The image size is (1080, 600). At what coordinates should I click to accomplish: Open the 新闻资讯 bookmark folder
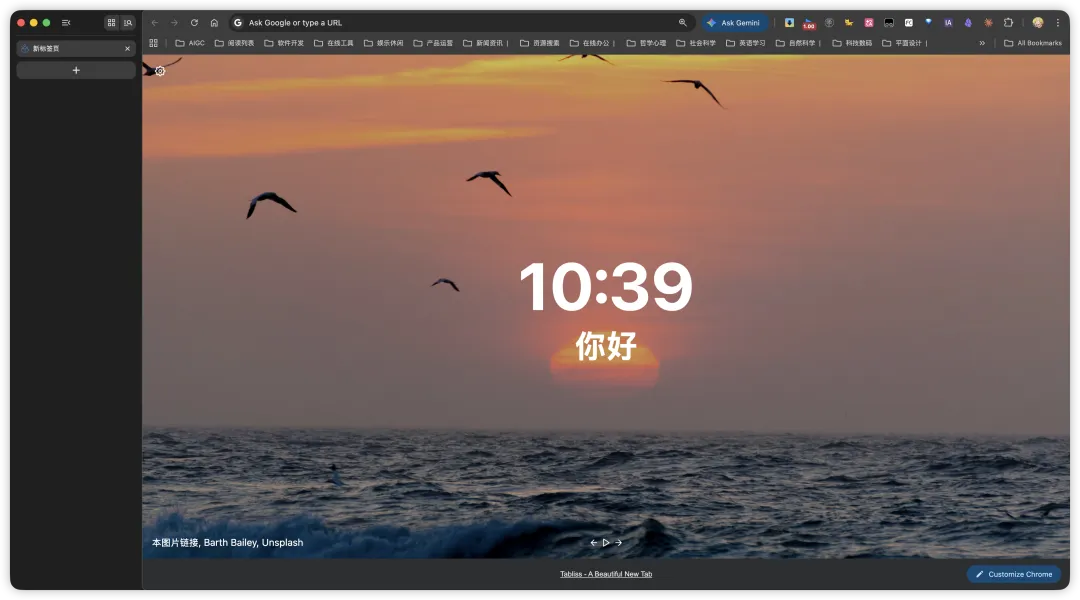click(486, 43)
